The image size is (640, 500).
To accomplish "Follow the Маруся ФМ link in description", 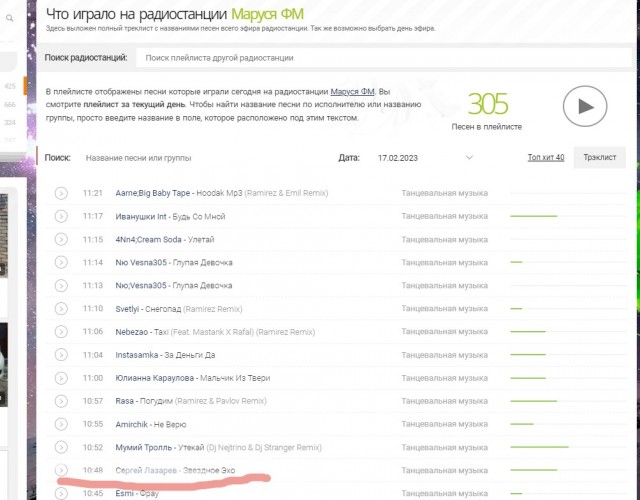I will coord(352,91).
